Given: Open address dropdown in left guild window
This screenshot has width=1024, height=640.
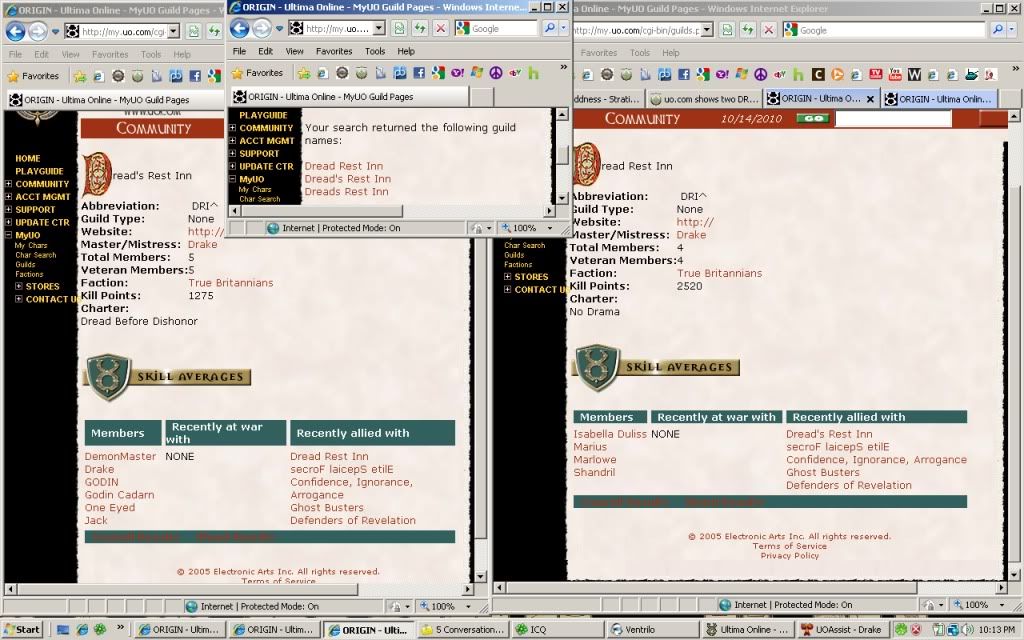Looking at the screenshot, I should [173, 31].
